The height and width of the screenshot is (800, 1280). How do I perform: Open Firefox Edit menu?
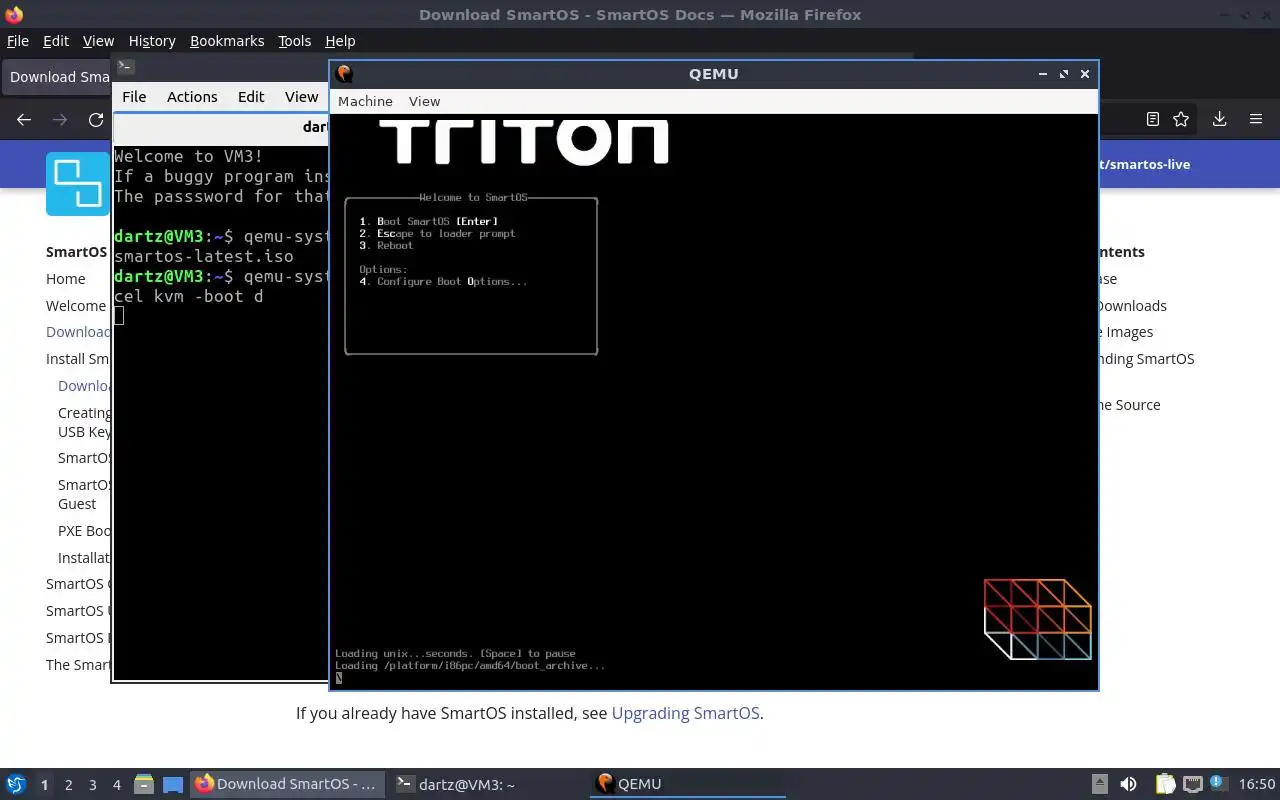point(56,41)
